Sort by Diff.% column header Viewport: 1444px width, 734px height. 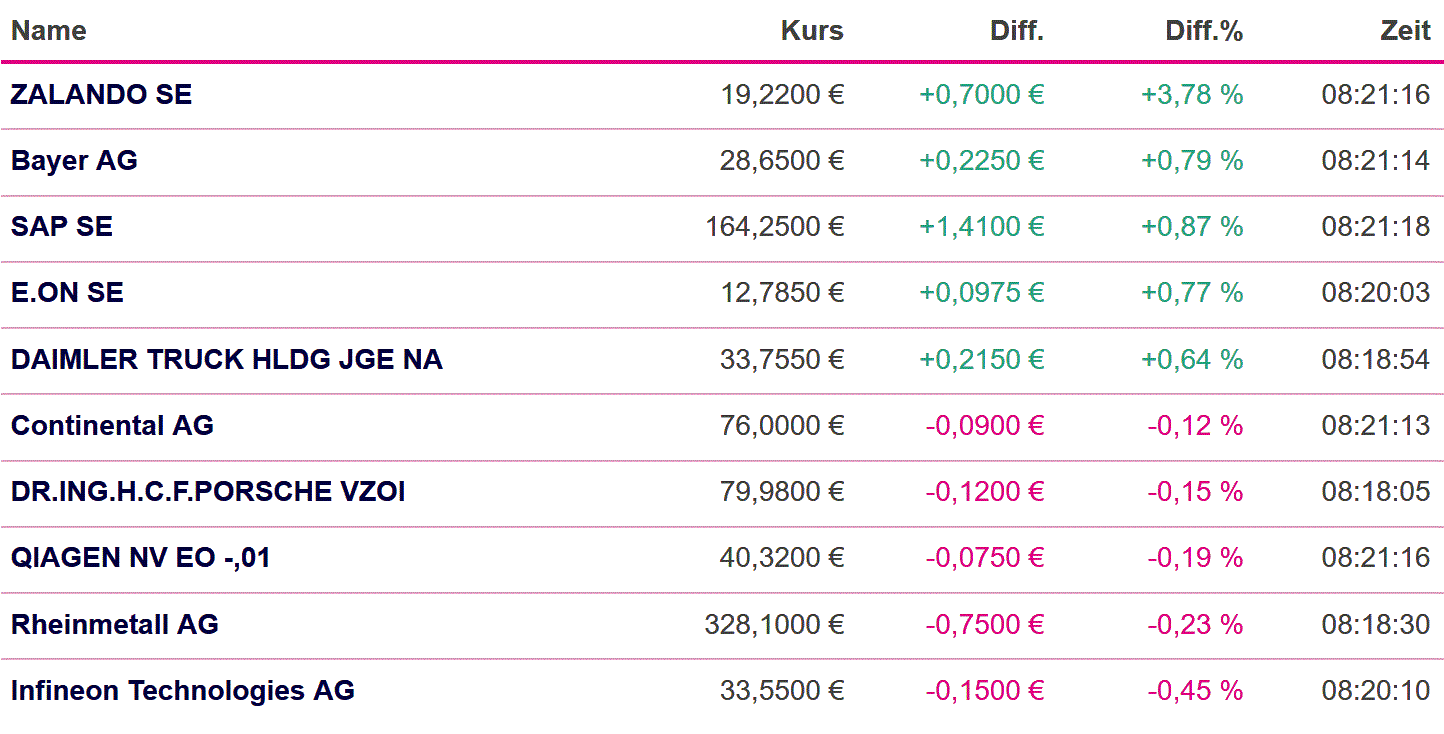(x=1204, y=31)
